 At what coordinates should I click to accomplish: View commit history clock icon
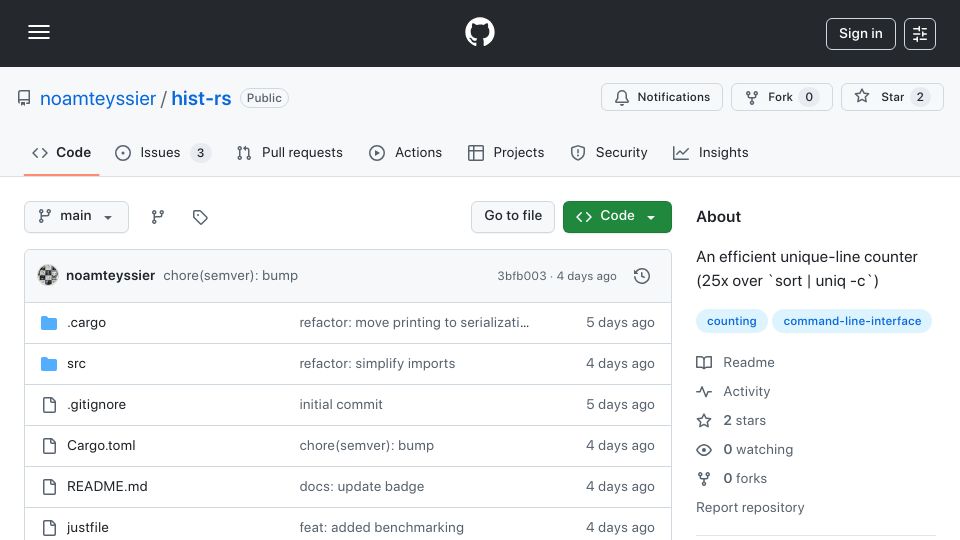pos(642,276)
